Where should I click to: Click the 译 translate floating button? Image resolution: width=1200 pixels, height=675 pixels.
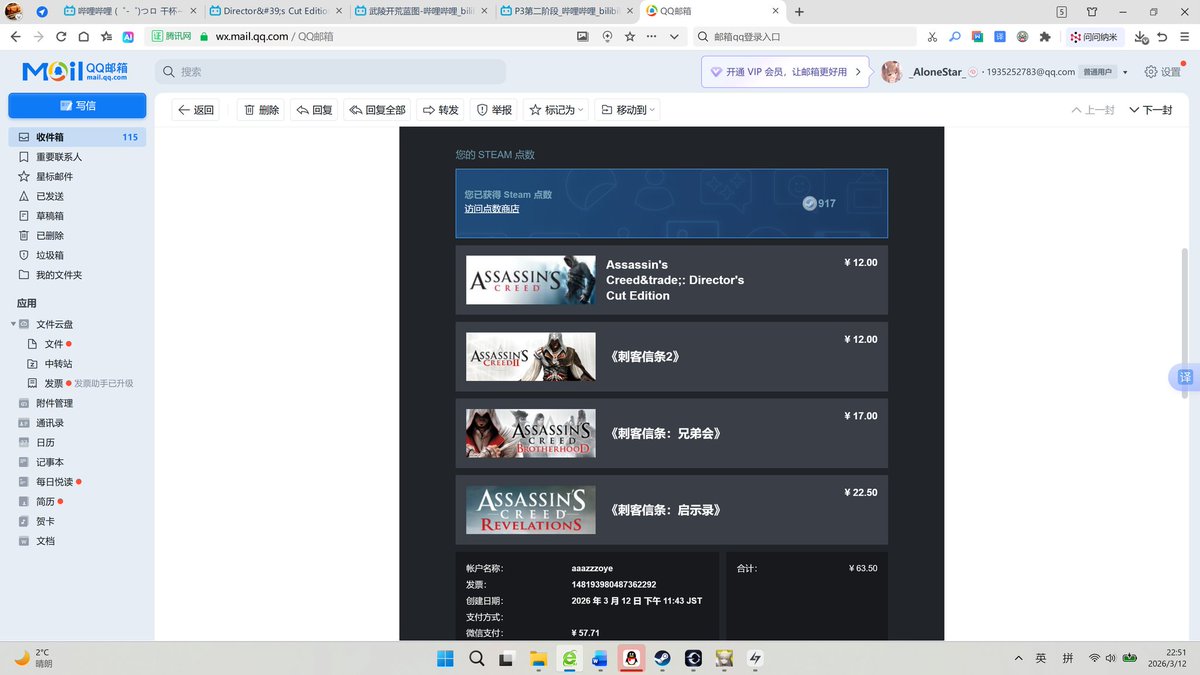coord(1185,378)
